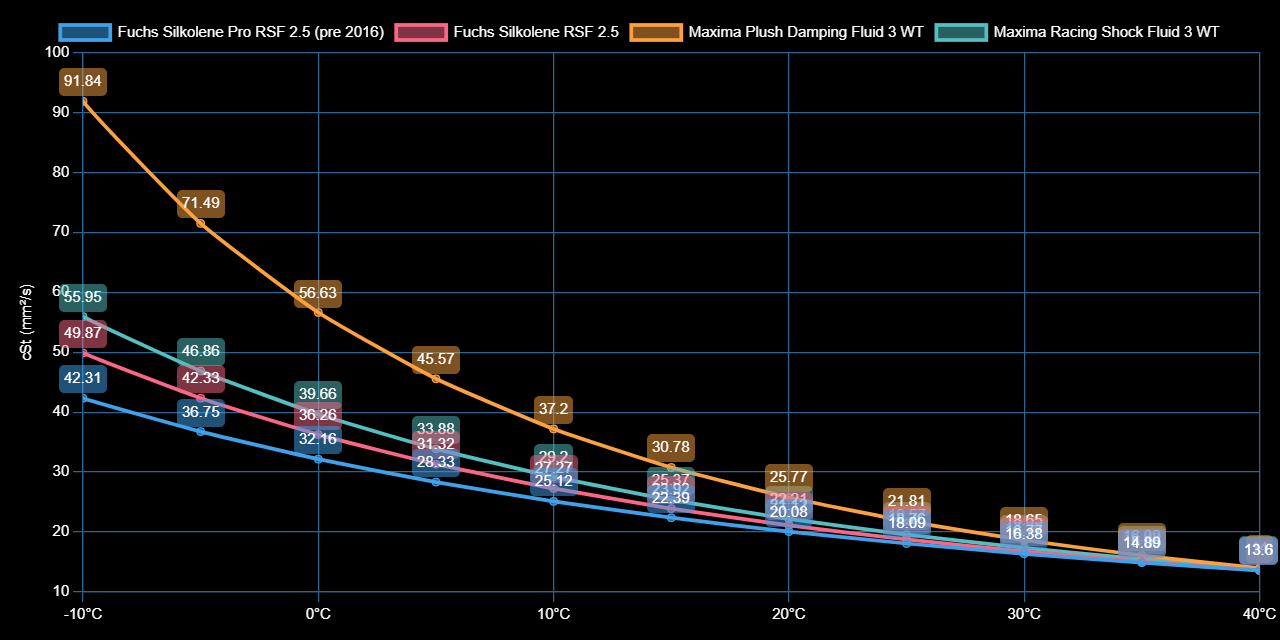Click the pink Fuchs Silkolene RSF 2.5 swatch
This screenshot has width=1280, height=640.
tap(421, 32)
